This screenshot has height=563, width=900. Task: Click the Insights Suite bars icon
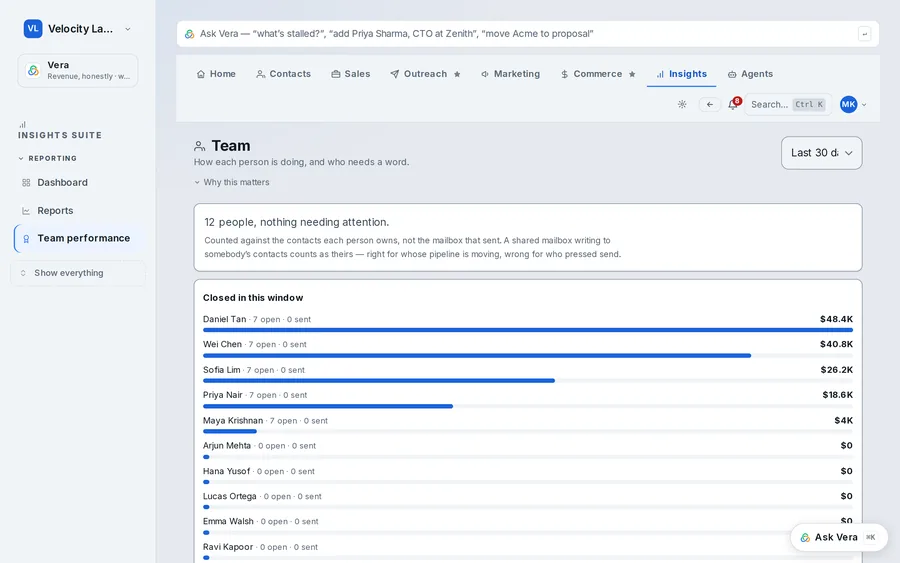pos(22,125)
